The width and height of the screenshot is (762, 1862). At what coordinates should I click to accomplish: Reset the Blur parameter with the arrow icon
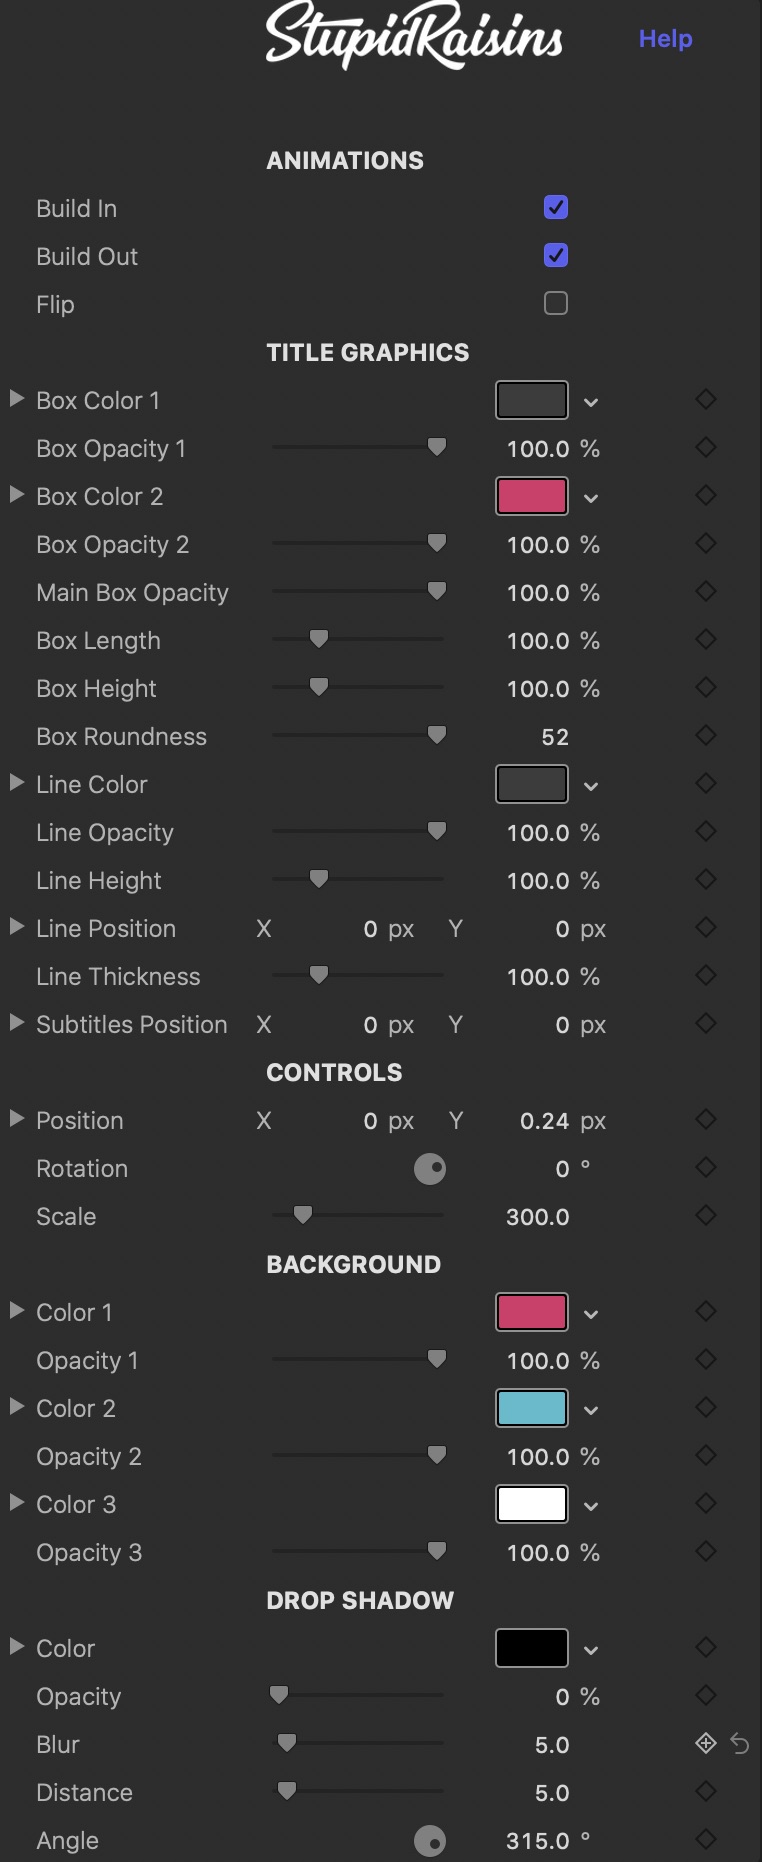point(740,1744)
